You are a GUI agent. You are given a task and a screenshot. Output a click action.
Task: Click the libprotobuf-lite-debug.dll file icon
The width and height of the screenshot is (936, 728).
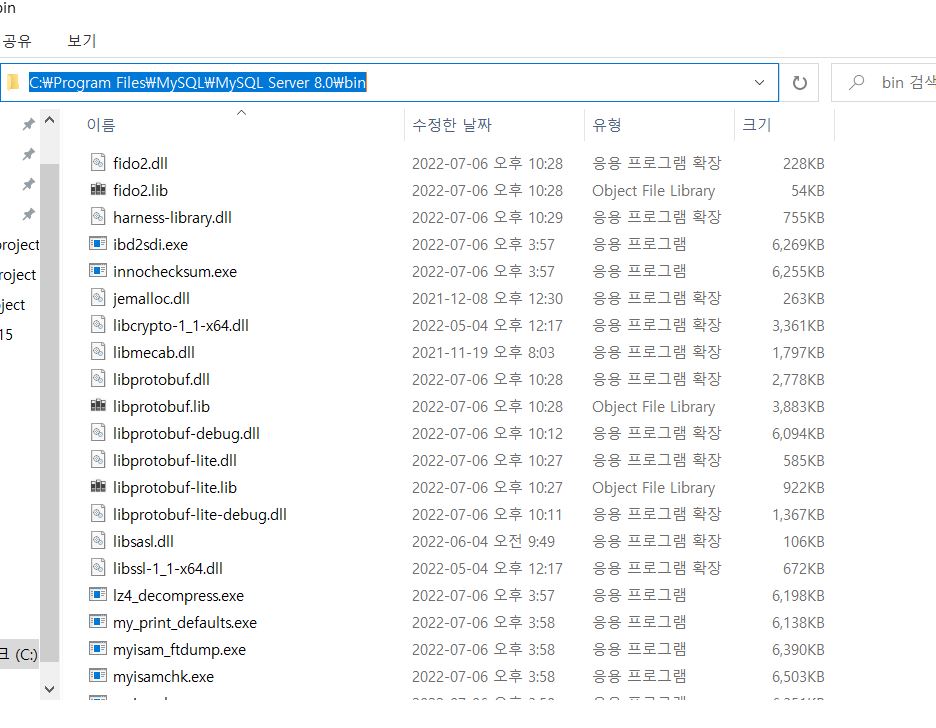point(98,514)
